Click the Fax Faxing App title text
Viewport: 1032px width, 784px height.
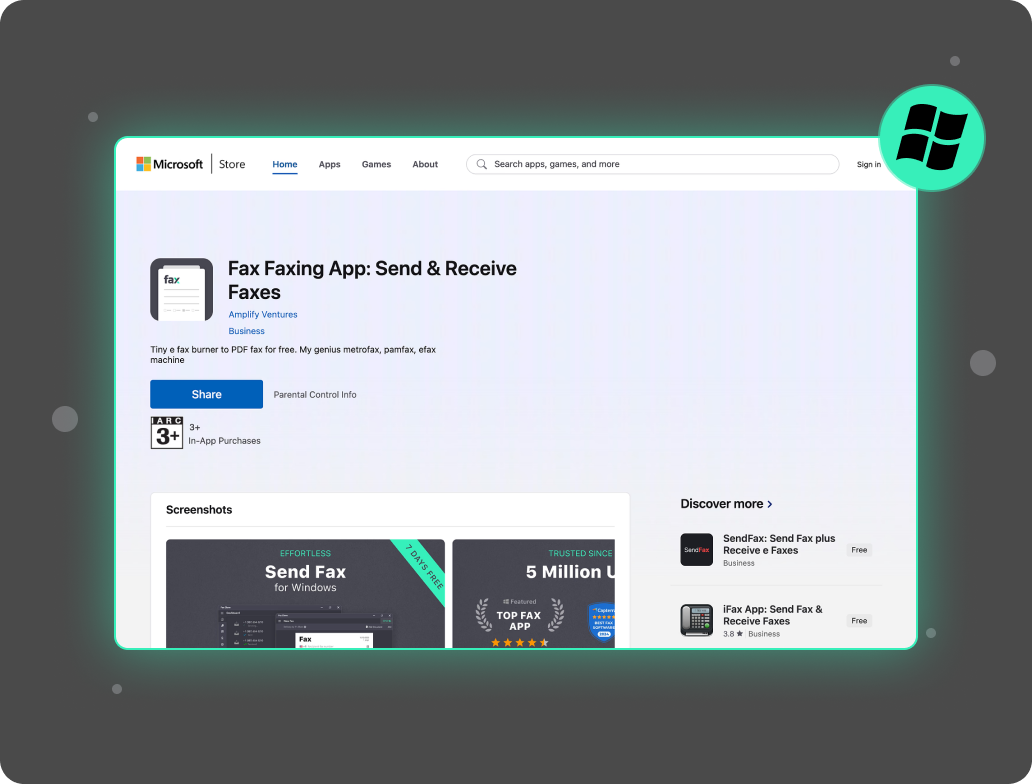coord(372,280)
